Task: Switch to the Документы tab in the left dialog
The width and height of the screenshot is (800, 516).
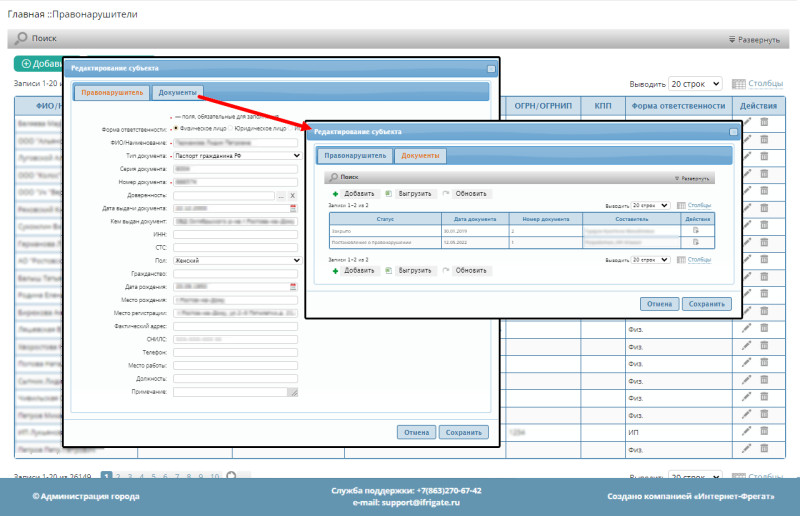Action: [x=177, y=93]
